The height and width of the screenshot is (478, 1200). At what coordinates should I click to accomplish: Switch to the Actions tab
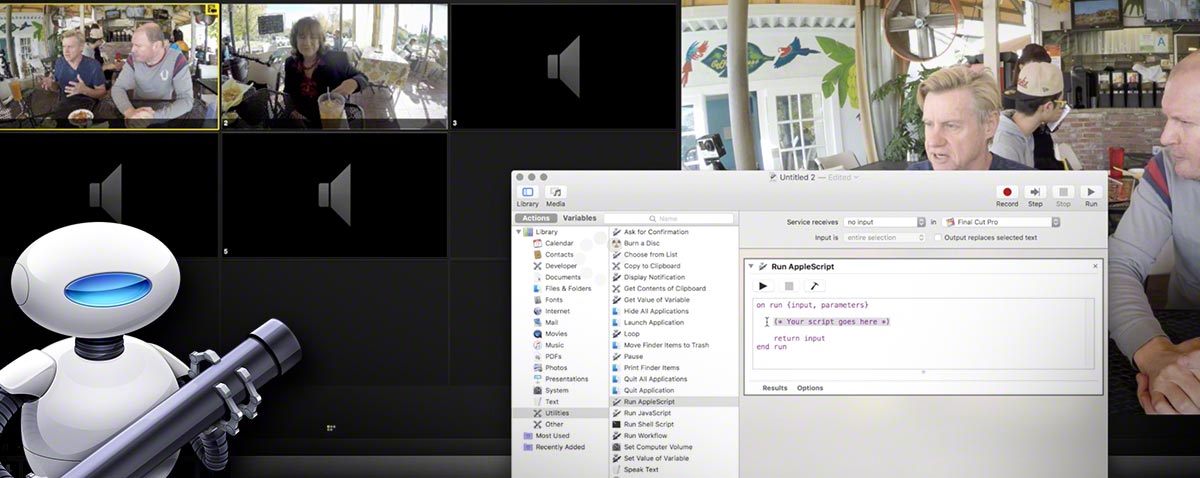click(x=535, y=218)
